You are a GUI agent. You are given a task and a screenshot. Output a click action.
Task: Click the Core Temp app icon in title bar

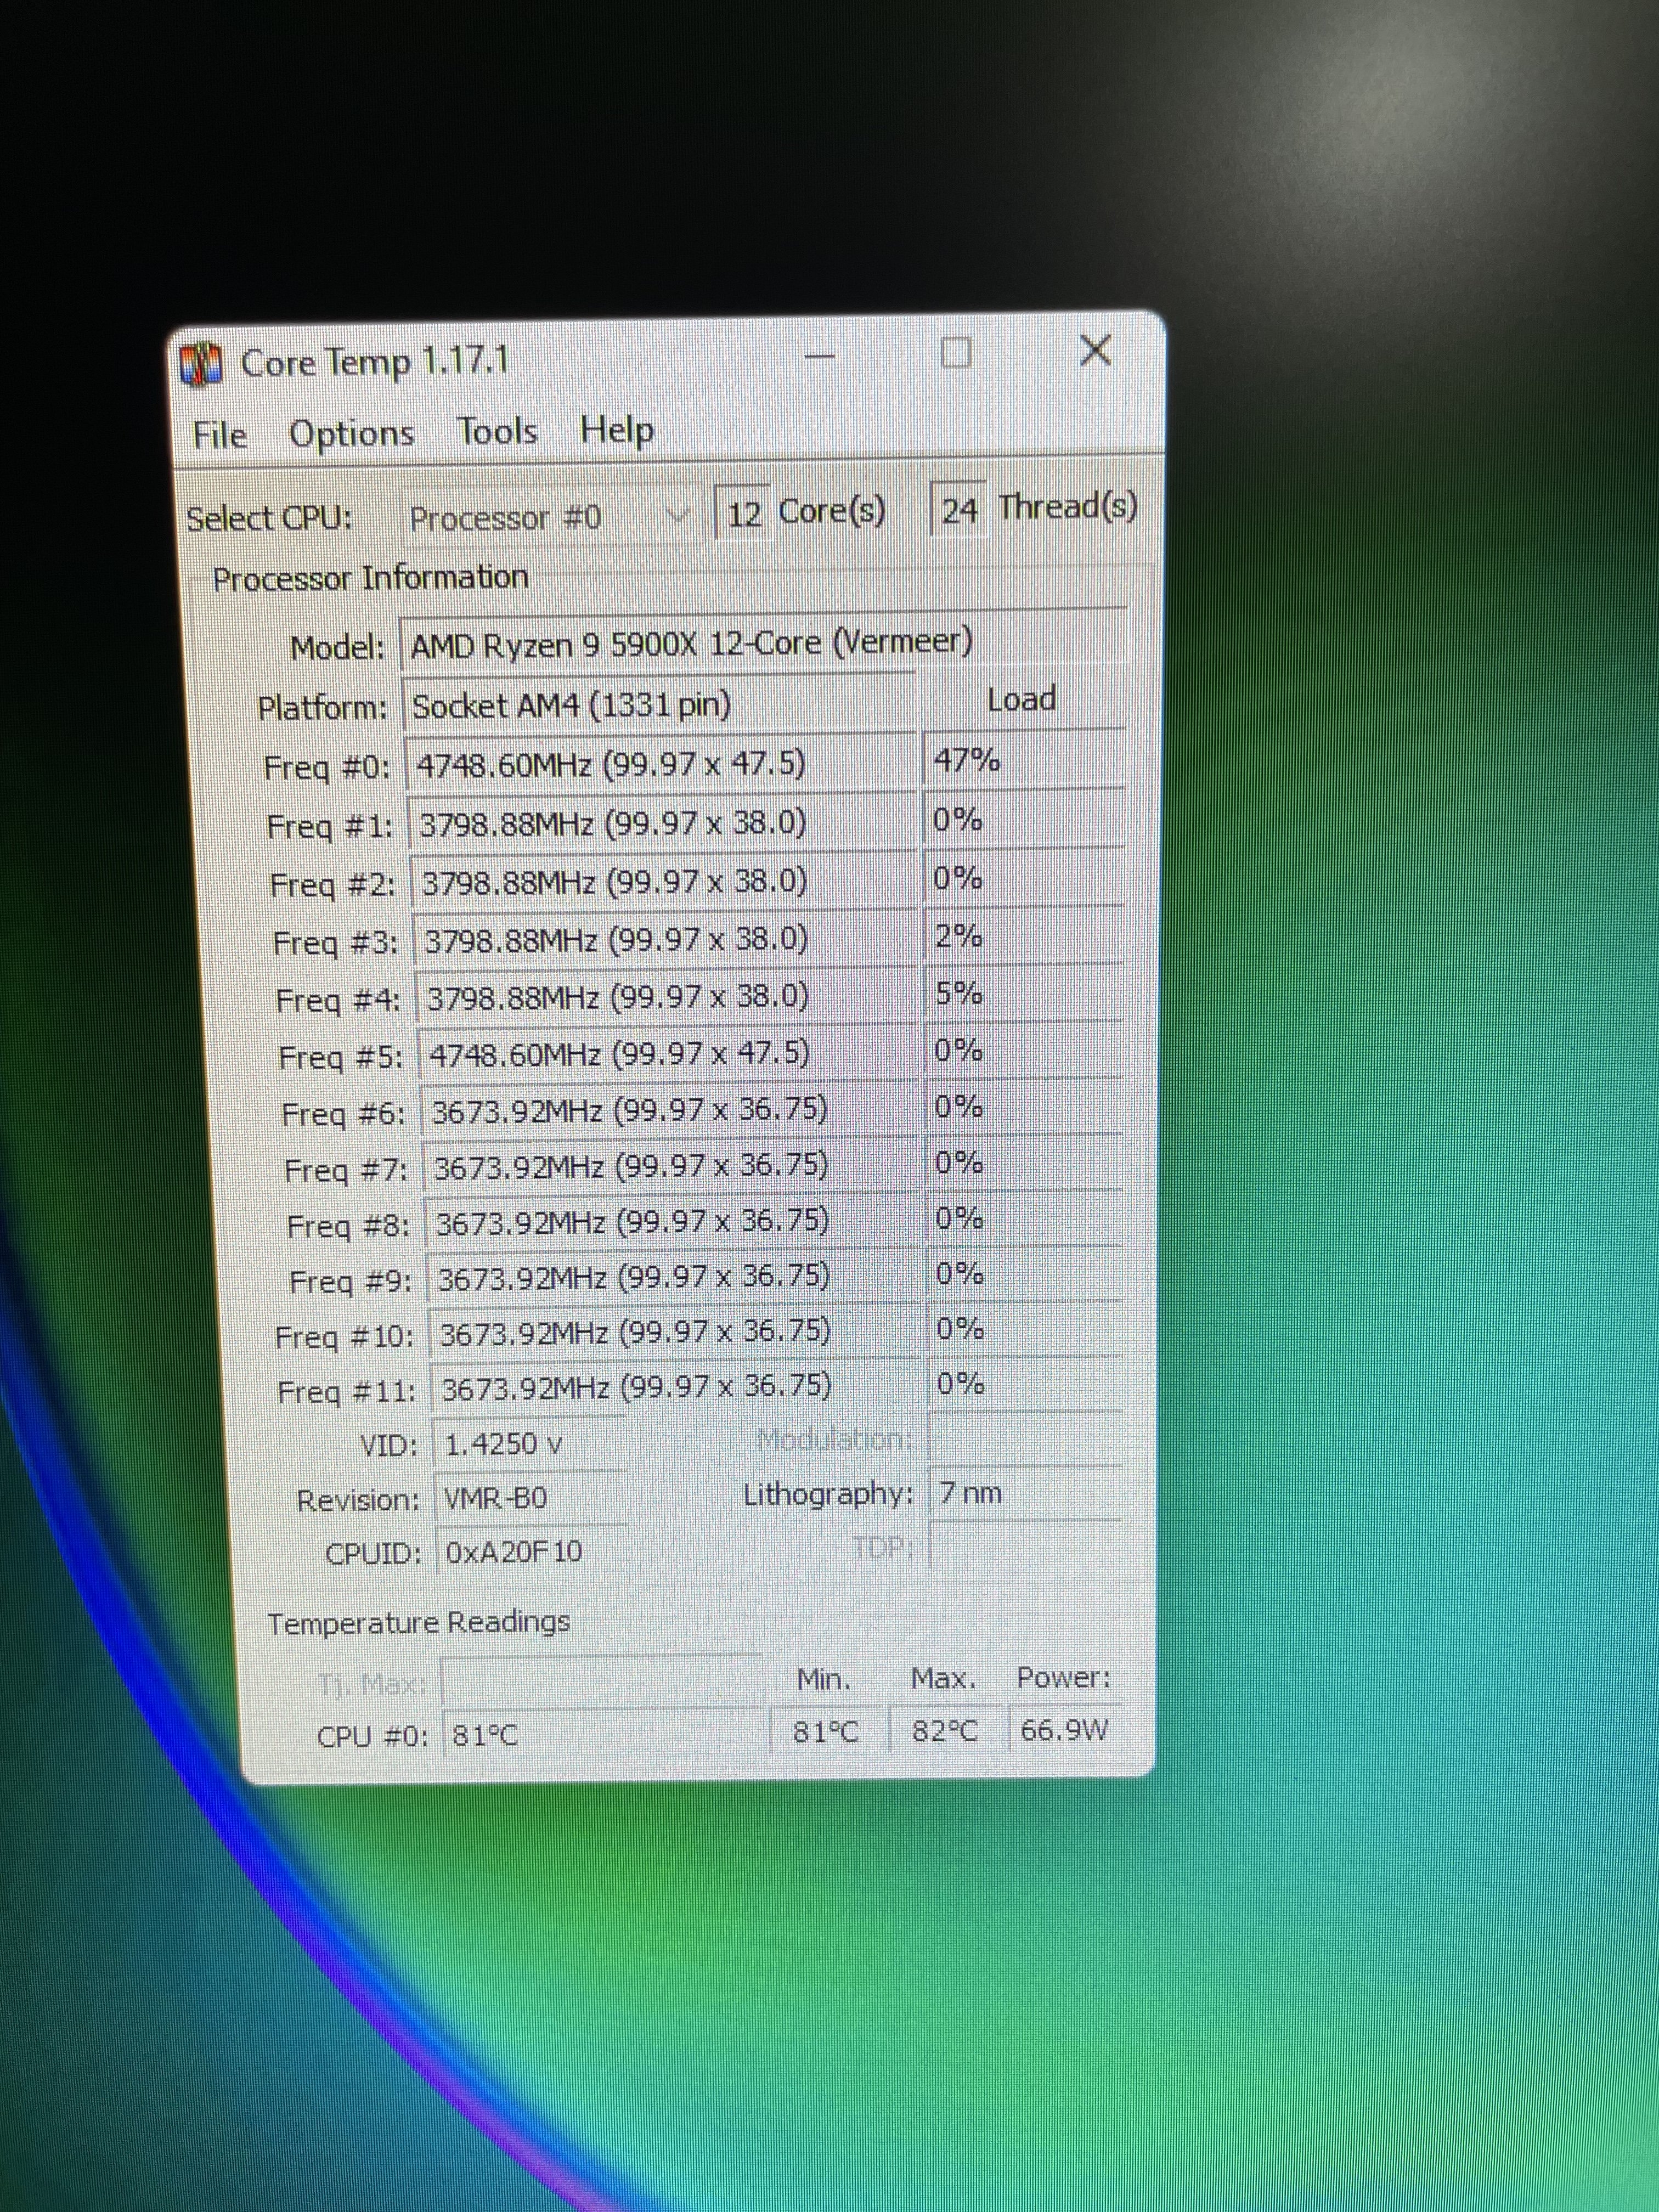201,365
